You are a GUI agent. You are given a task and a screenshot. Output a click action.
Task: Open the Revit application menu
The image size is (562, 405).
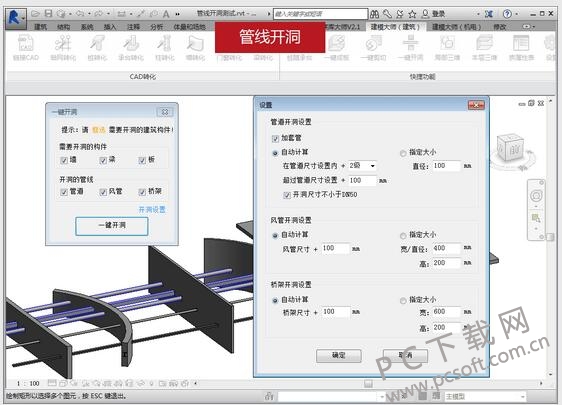[x=16, y=18]
